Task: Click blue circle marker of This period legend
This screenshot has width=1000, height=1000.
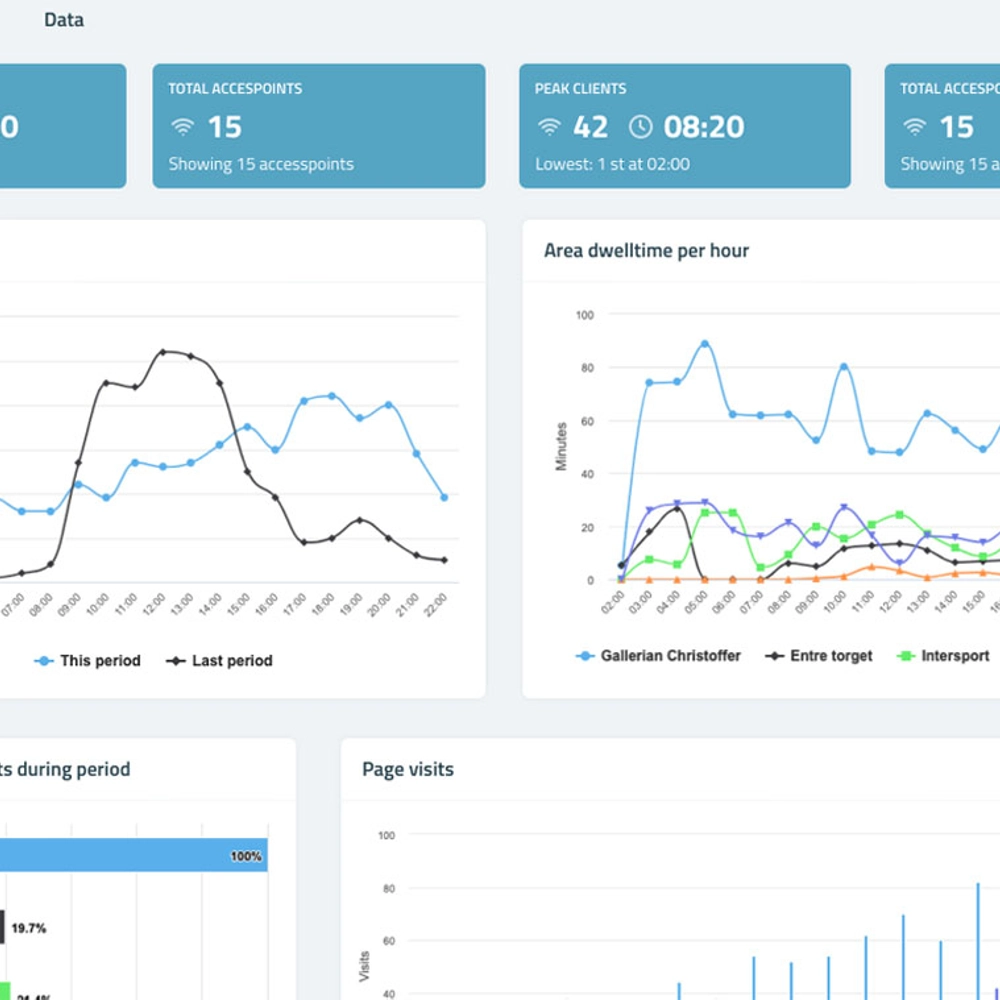Action: (x=43, y=661)
